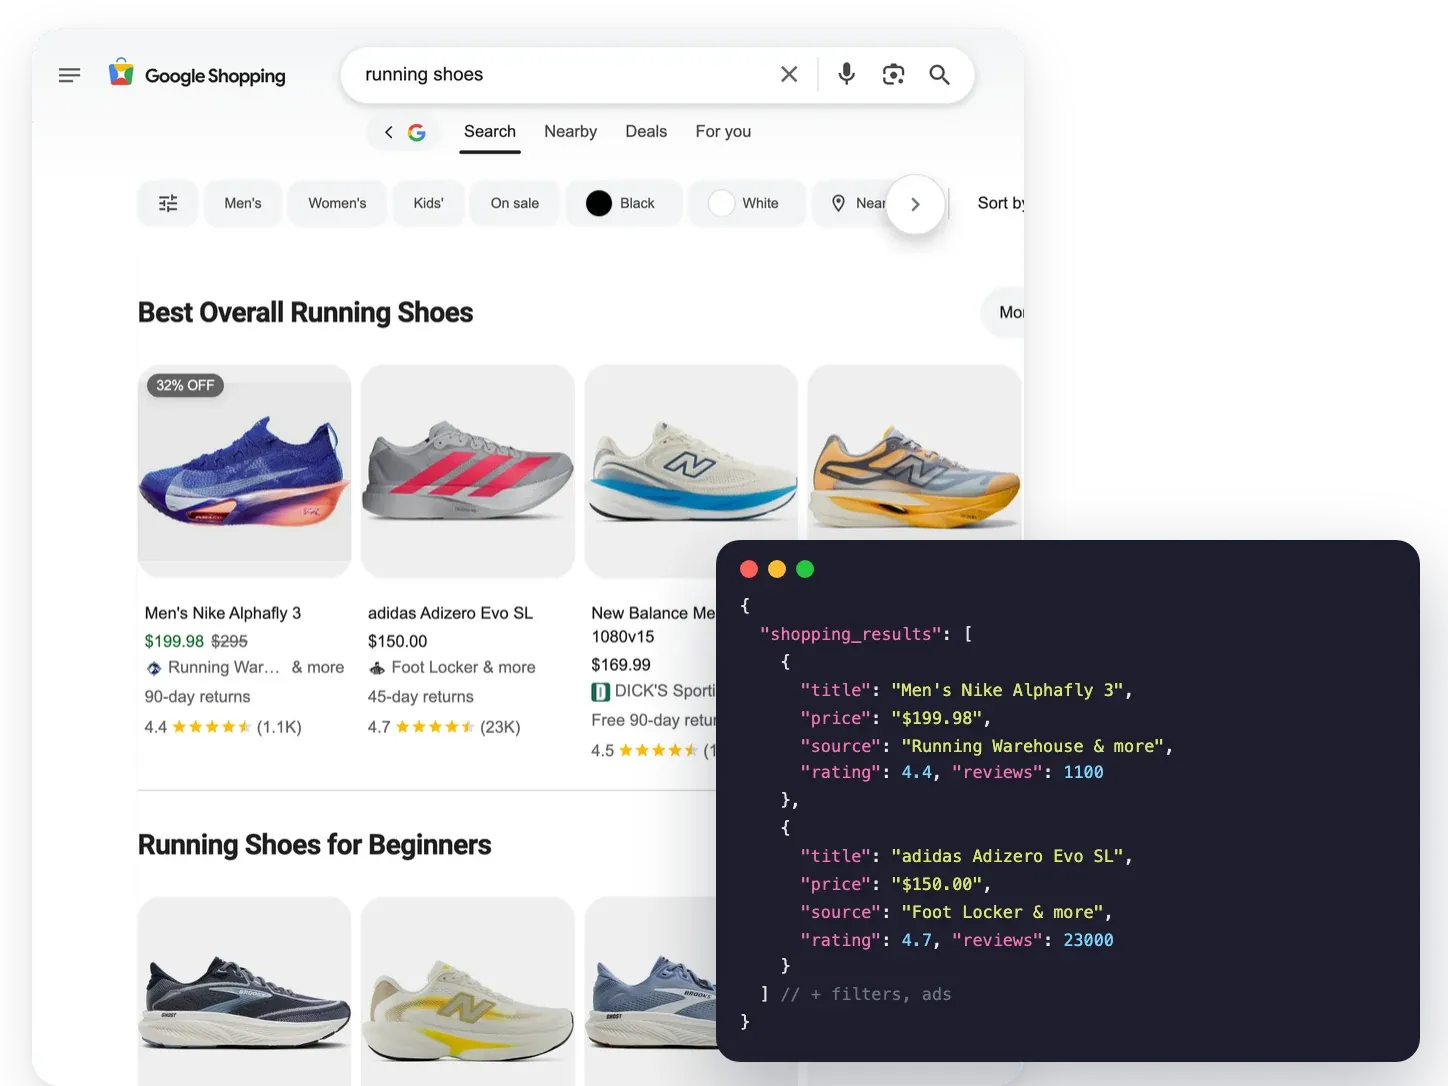Click the DICK'S Sporting Goods store icon
Screen dimensions: 1448x1086
pos(600,691)
